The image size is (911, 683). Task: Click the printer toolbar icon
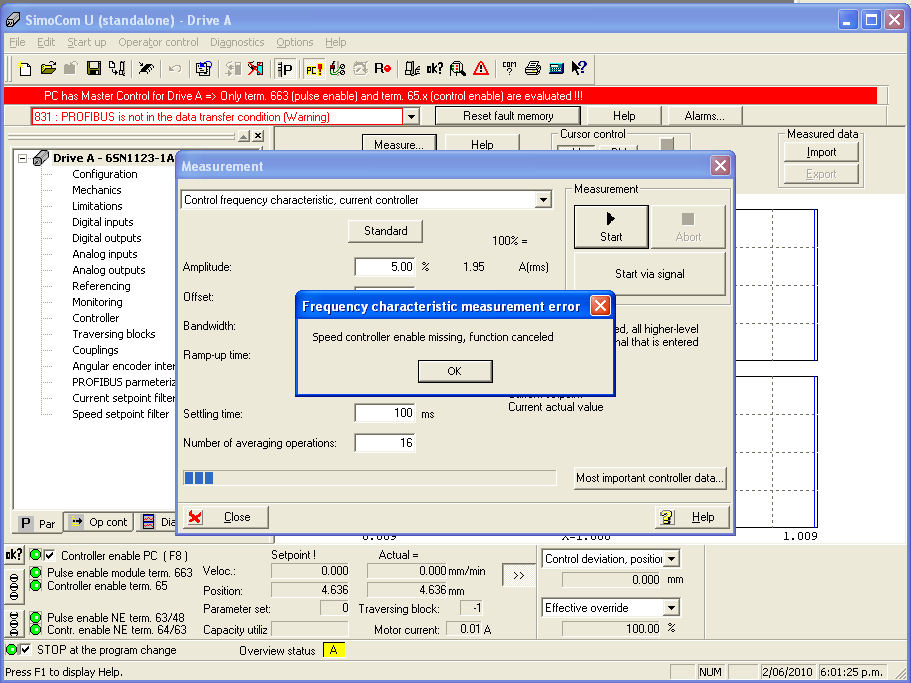click(x=533, y=69)
